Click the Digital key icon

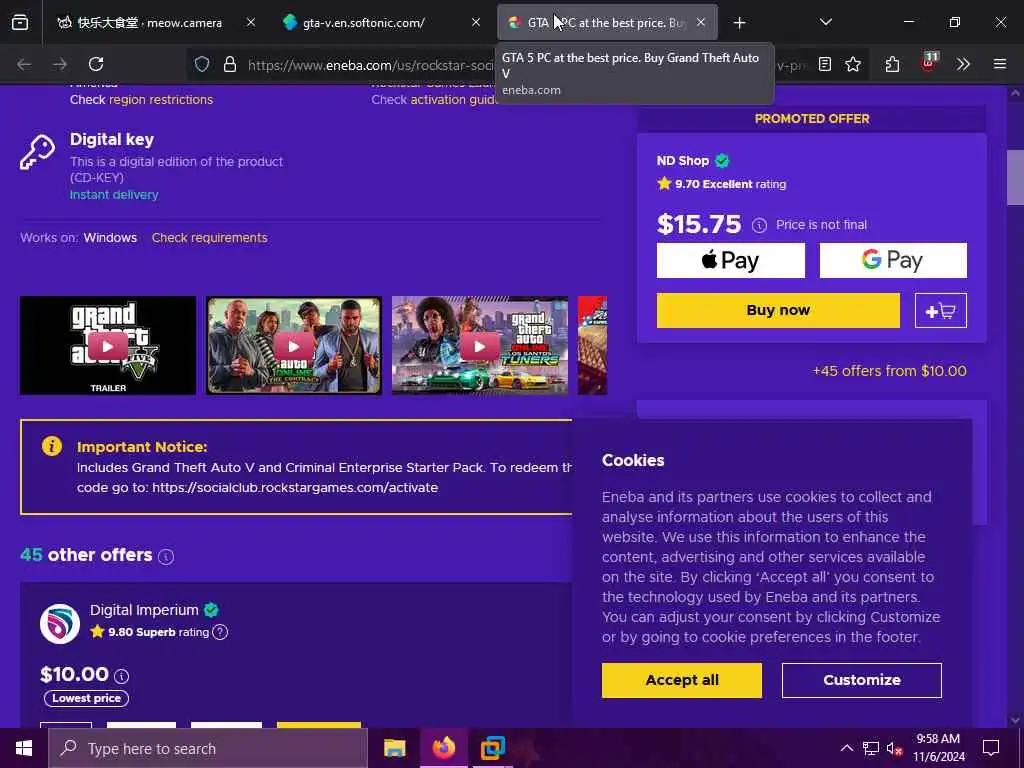(x=37, y=152)
